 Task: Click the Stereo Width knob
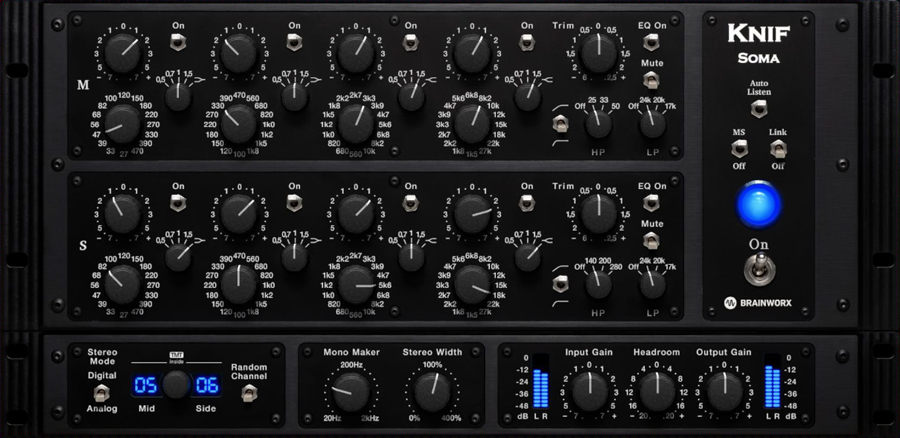432,389
